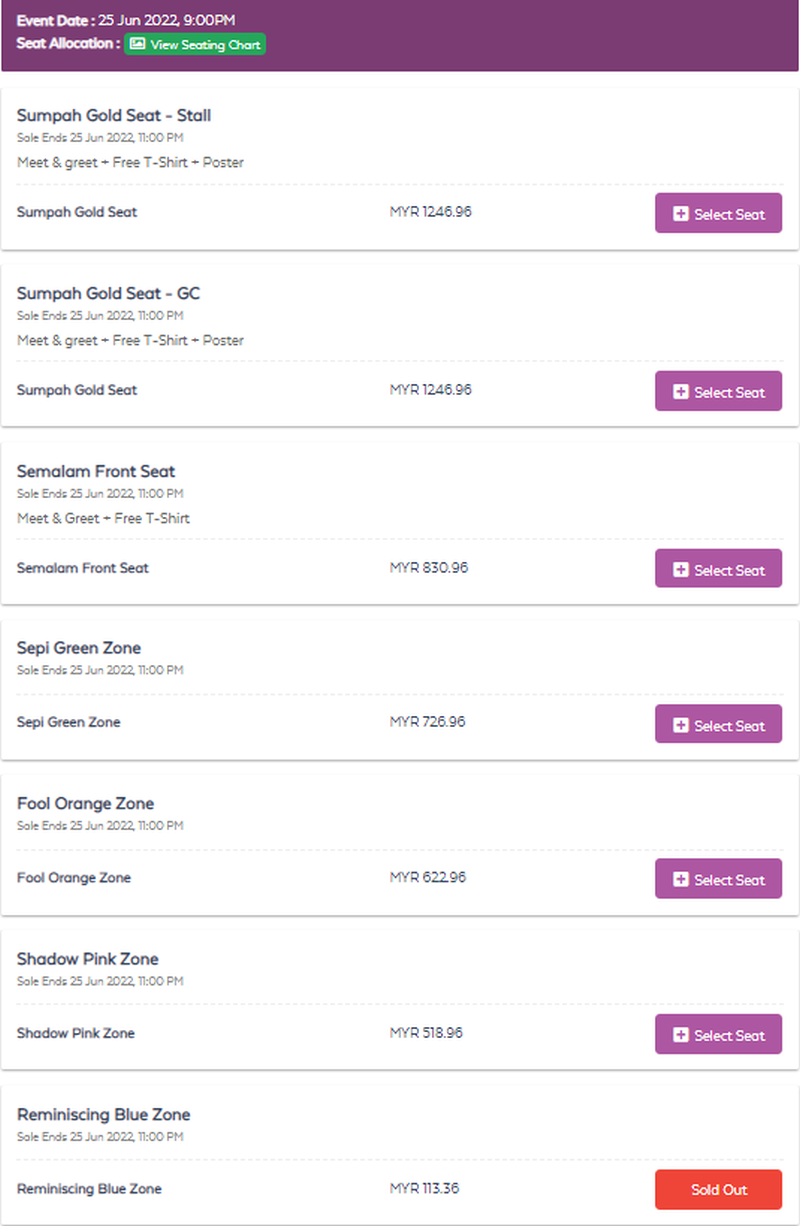800x1226 pixels.
Task: Select Seat for Semalam Front Seat
Action: [x=718, y=568]
